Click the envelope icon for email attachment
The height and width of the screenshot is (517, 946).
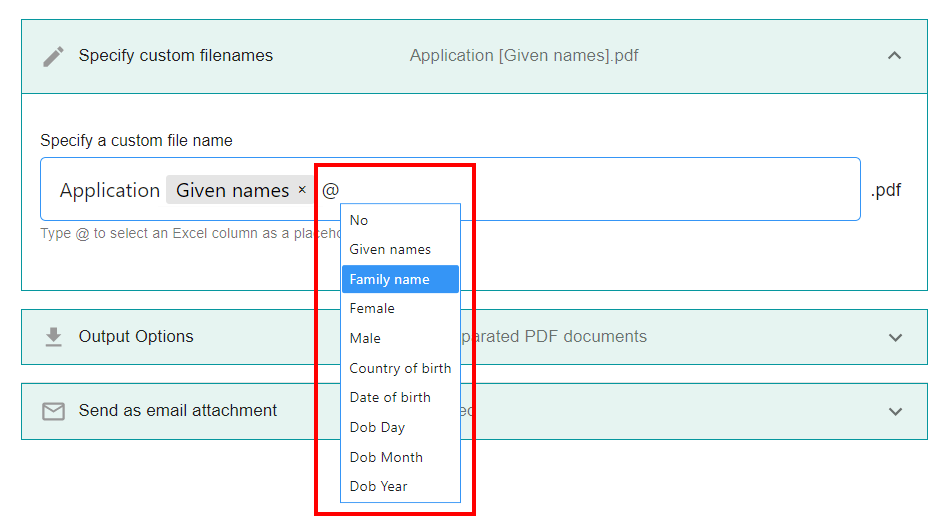click(x=53, y=411)
